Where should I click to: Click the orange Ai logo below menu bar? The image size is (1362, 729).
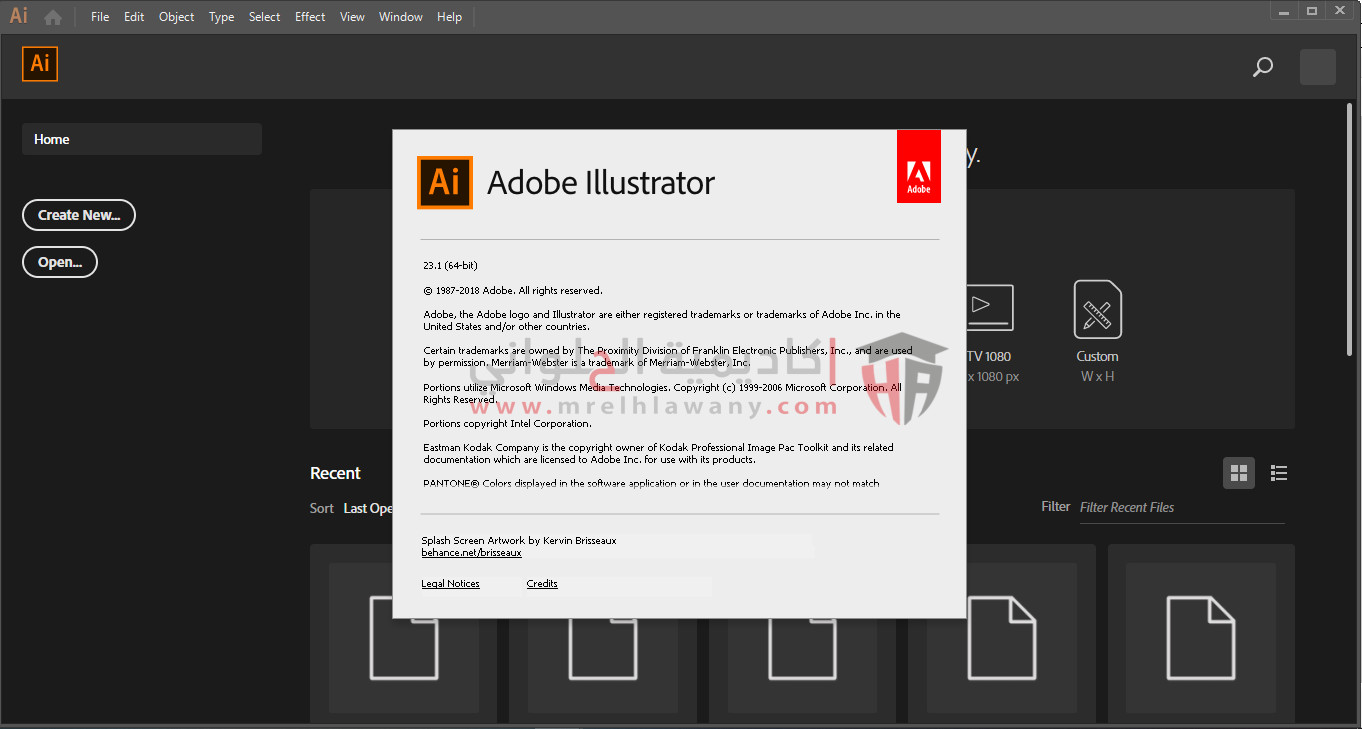40,64
